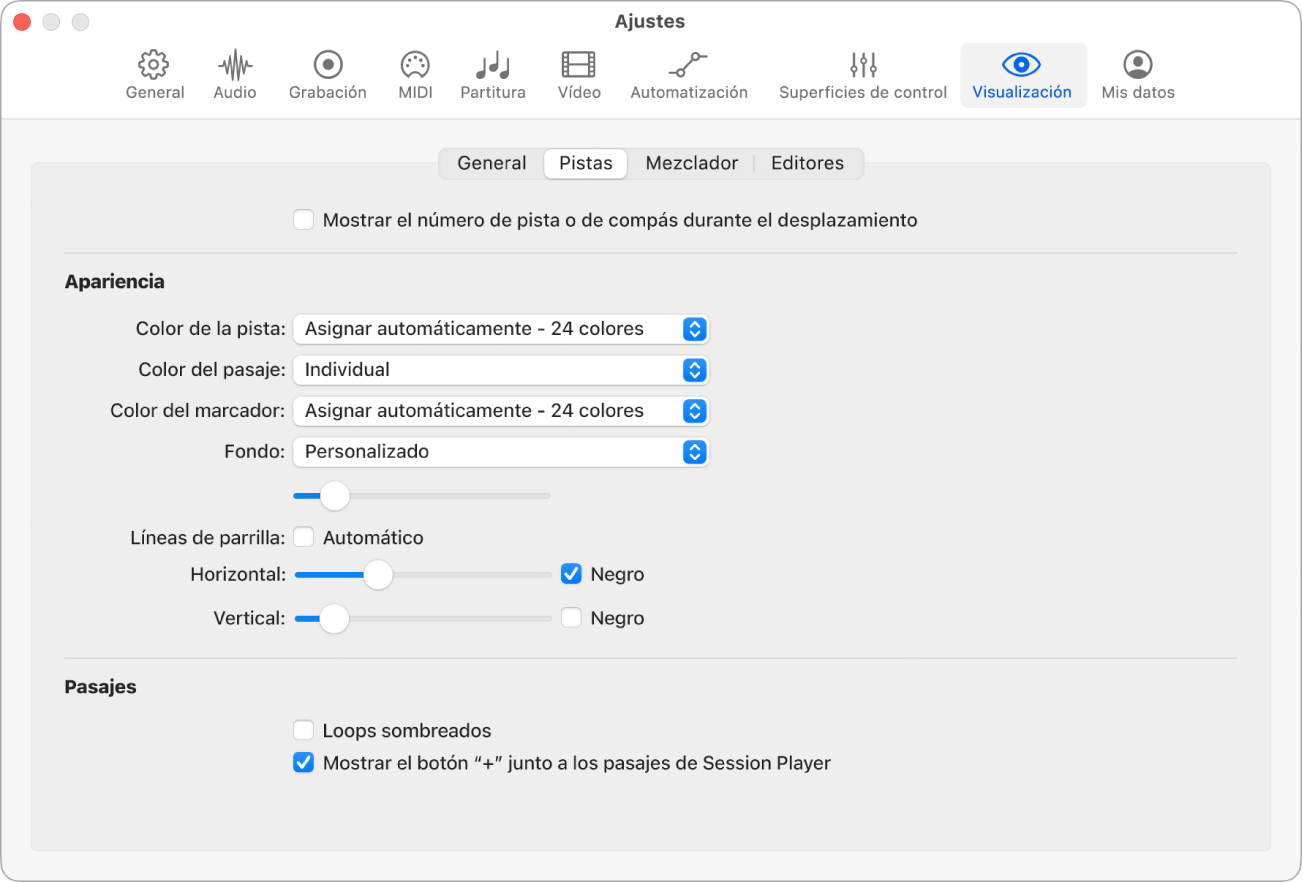Expand the Color del pasaje menu
Viewport: 1303px width, 883px height.
coord(500,370)
